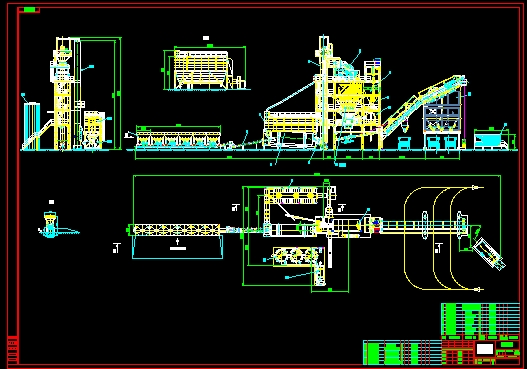Viewport: 527px width, 369px height.
Task: Select the cold feed bin row in elevation view
Action: 178,139
